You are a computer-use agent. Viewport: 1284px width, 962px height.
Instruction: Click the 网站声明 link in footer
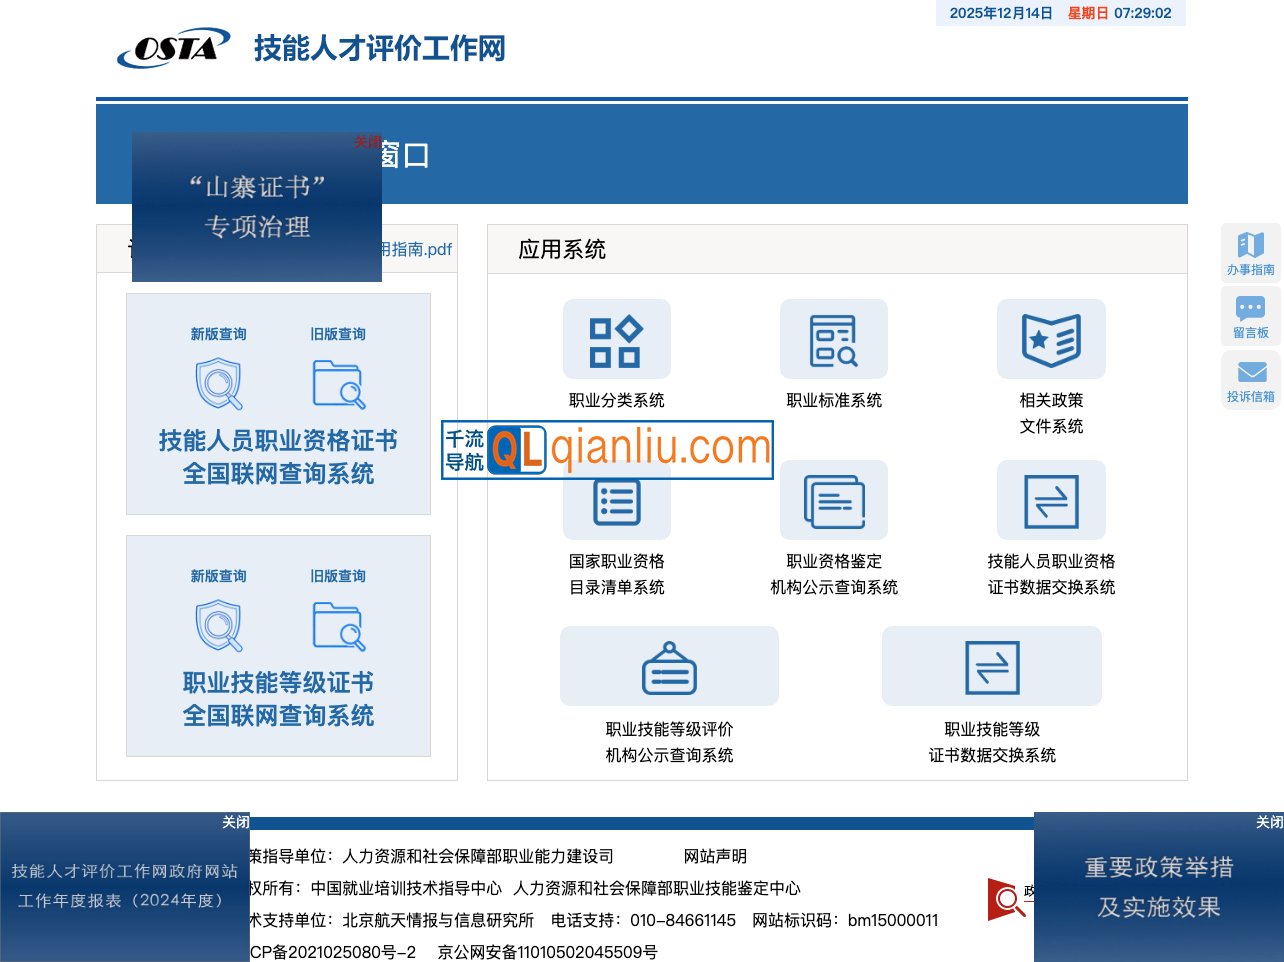coord(716,856)
